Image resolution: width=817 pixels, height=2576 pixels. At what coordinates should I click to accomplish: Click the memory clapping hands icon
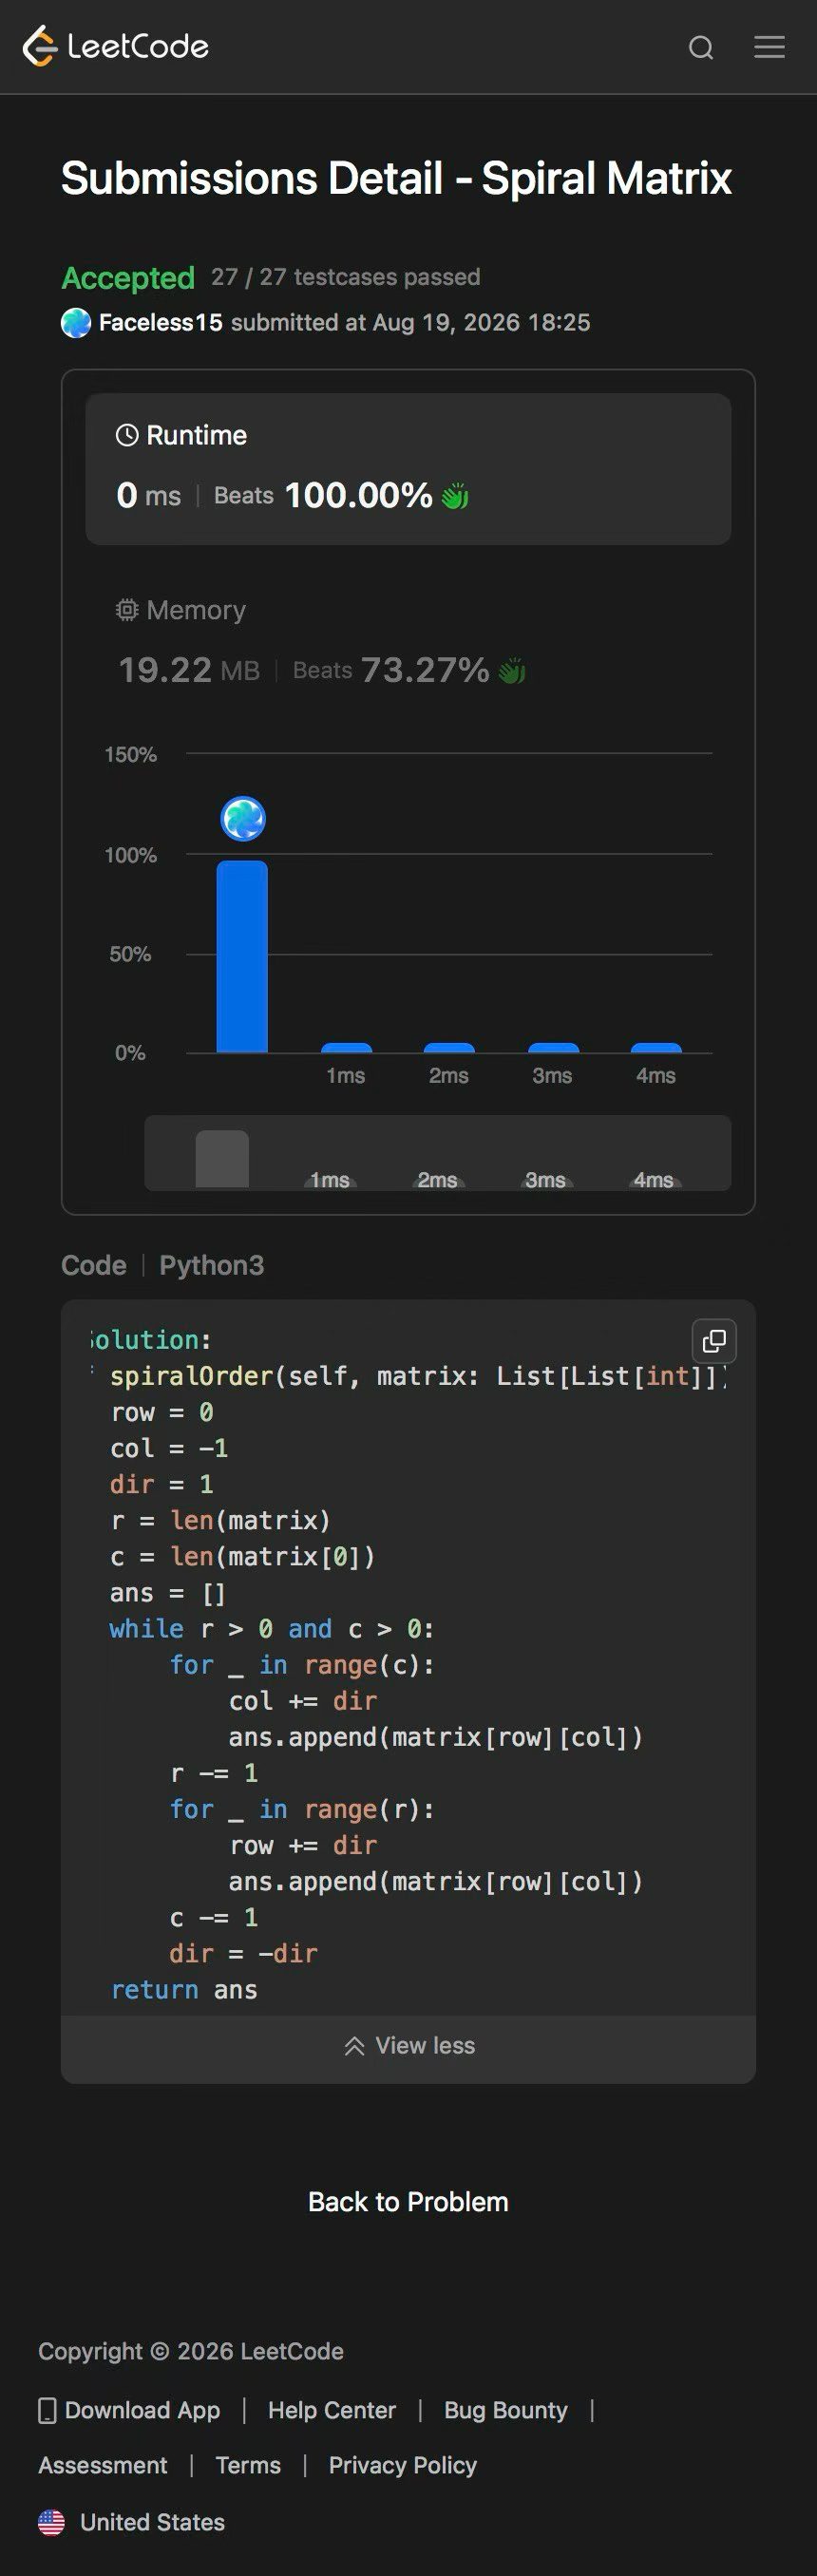point(512,670)
